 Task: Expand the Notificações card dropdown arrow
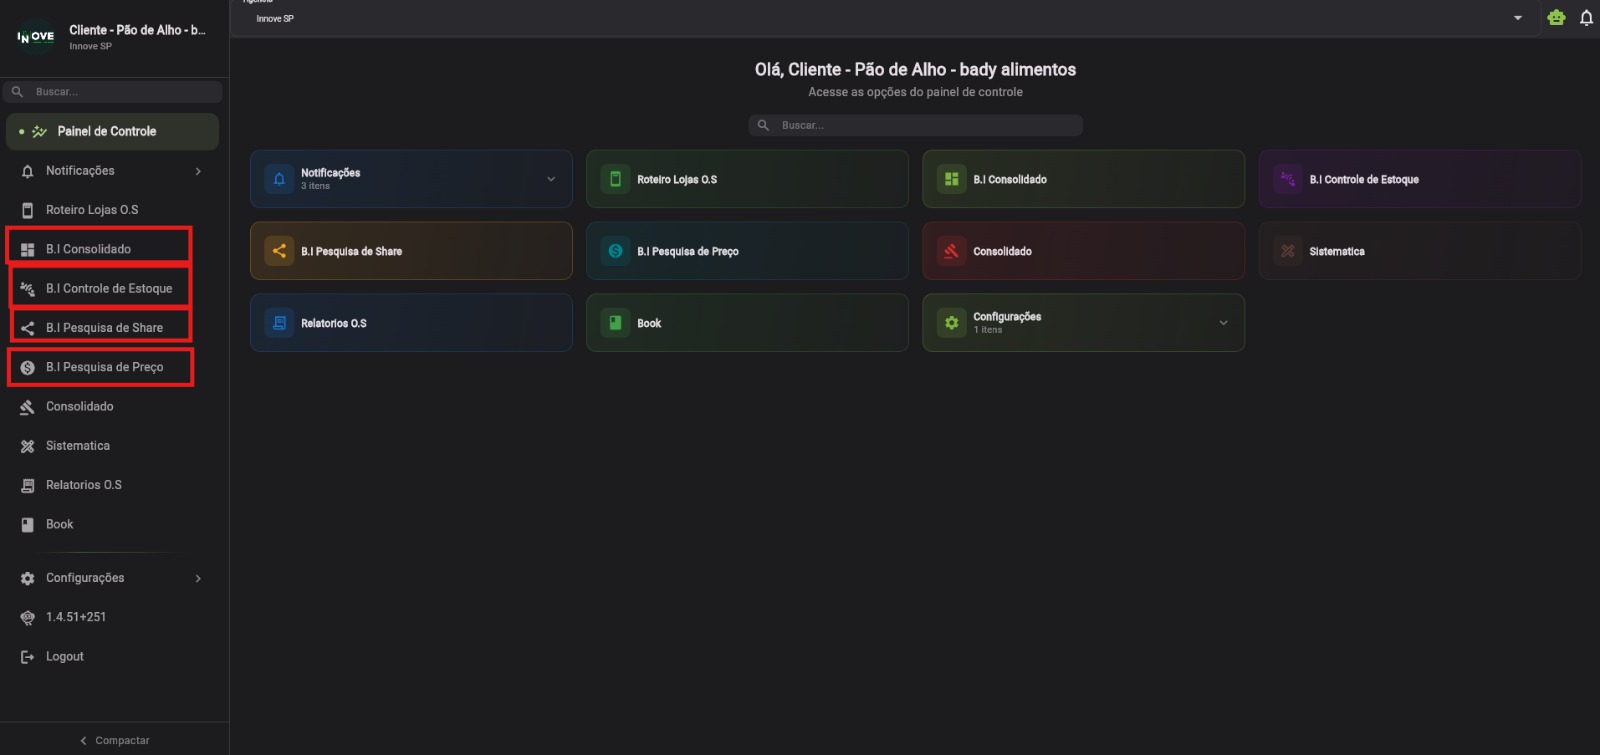[x=551, y=179]
